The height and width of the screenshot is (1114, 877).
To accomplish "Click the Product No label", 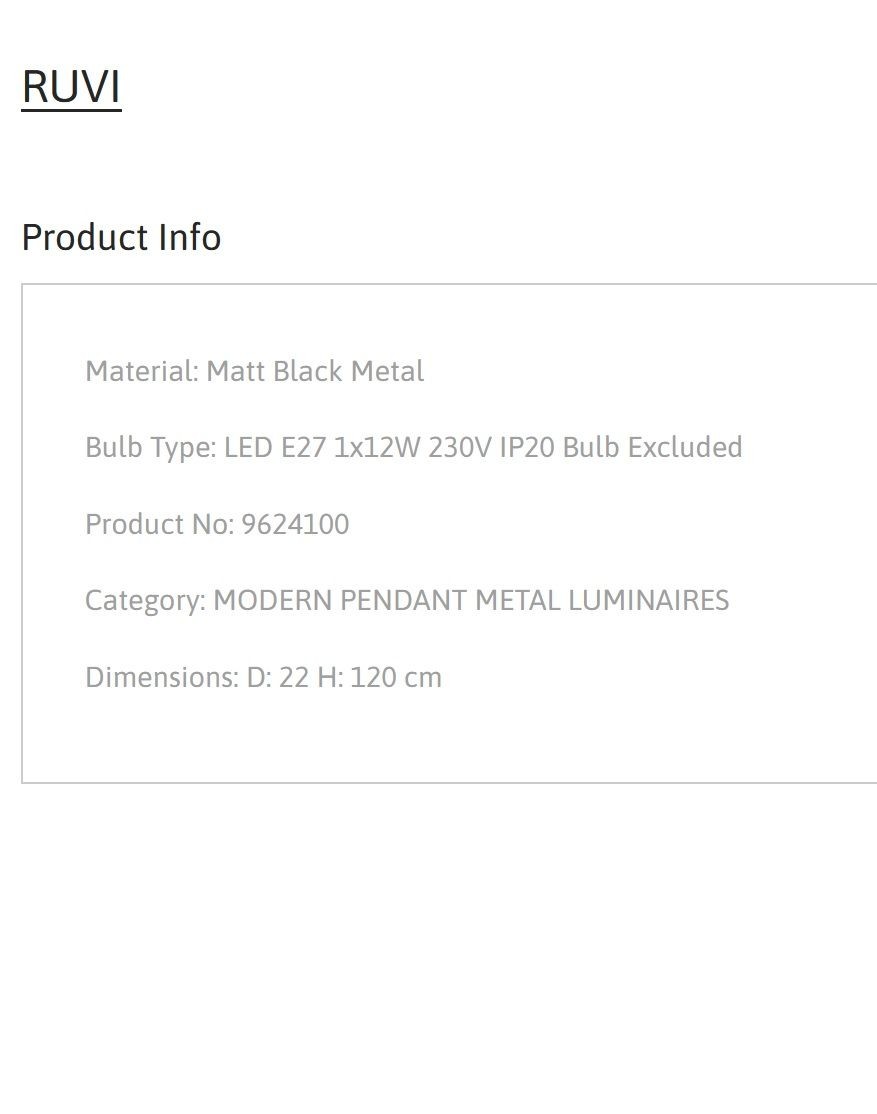I will coord(159,524).
